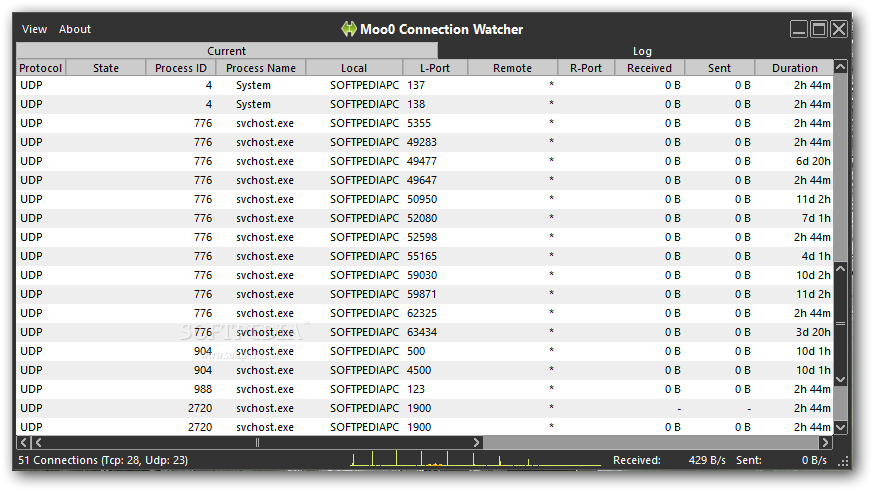The image size is (873, 491).
Task: Click the resize grip in the bottom-right corner
Action: pos(843,461)
